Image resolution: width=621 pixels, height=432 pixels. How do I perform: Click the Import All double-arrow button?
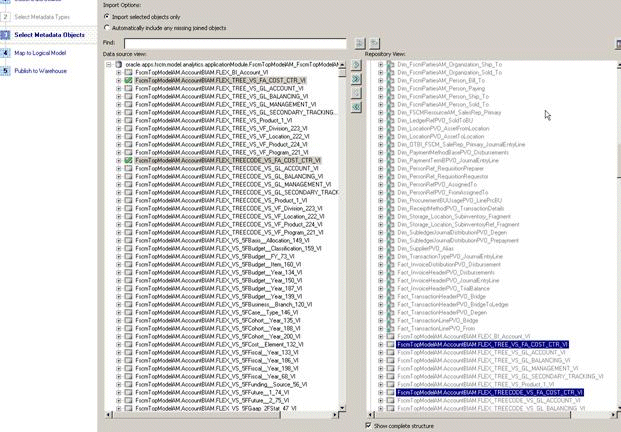pyautogui.click(x=356, y=79)
